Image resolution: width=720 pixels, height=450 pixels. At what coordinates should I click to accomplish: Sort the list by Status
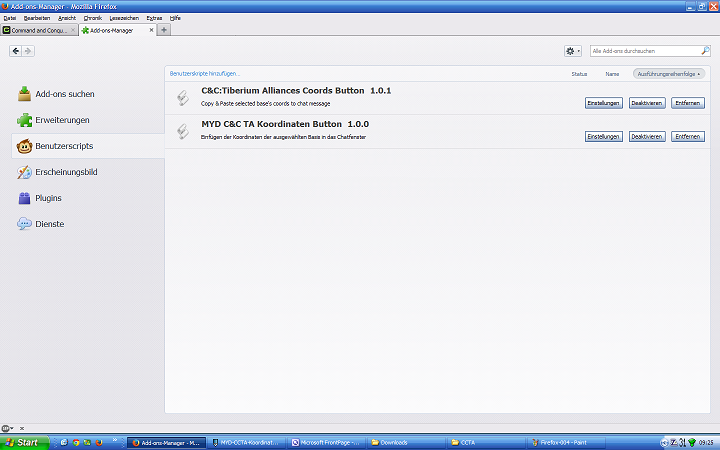(579, 74)
